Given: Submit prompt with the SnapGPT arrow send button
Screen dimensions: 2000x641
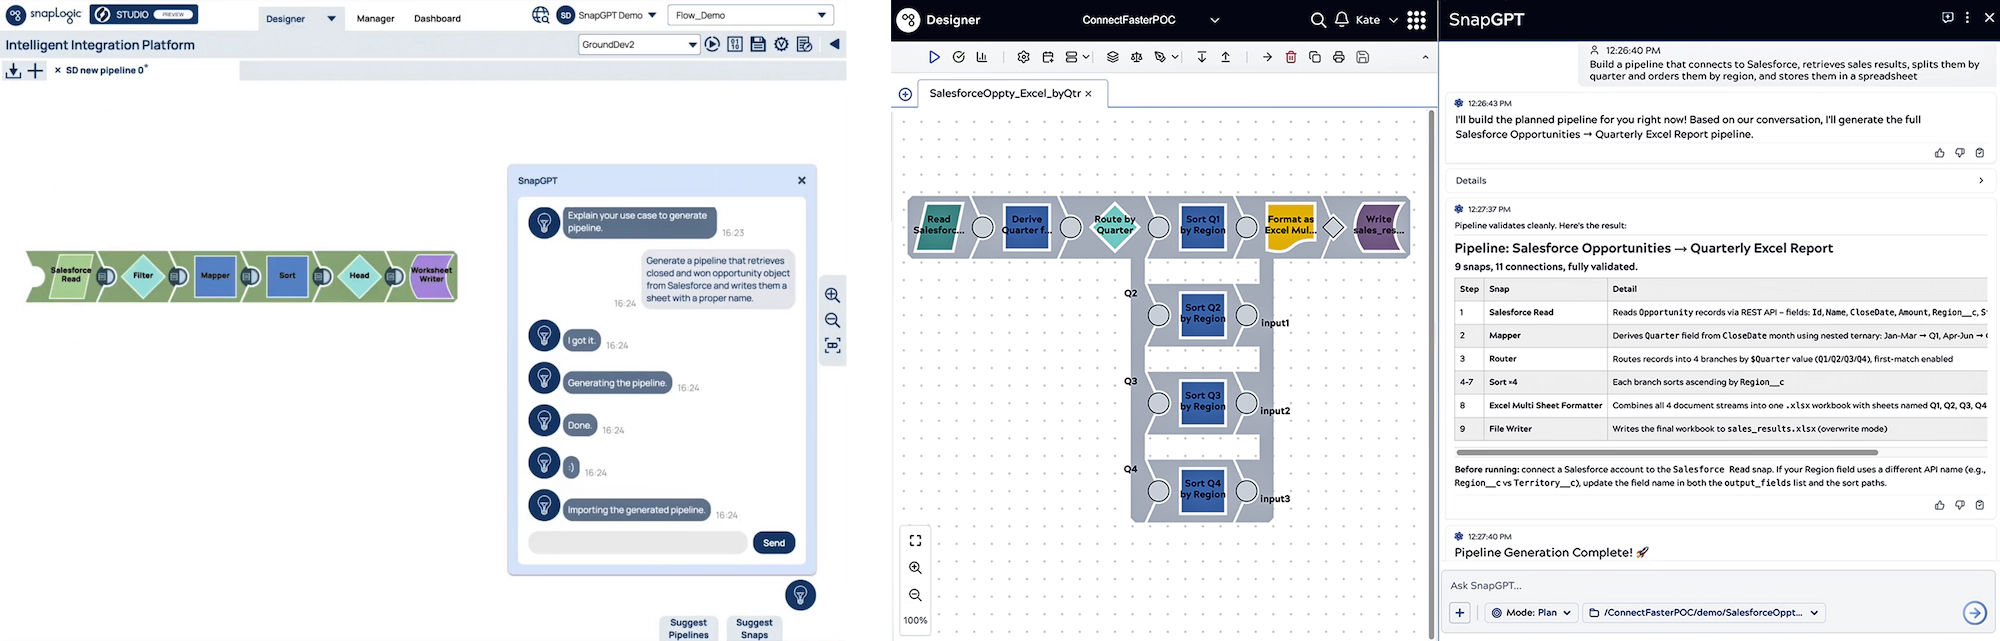Looking at the screenshot, I should pyautogui.click(x=1974, y=613).
